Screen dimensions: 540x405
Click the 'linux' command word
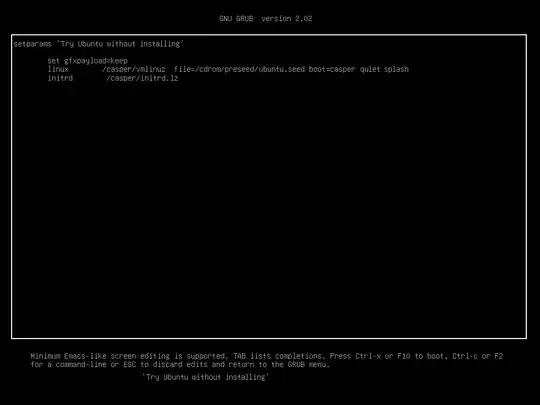[x=58, y=69]
